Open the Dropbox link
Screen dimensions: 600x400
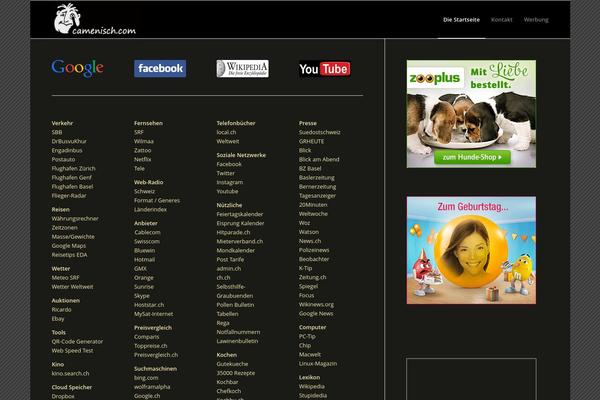pos(63,396)
